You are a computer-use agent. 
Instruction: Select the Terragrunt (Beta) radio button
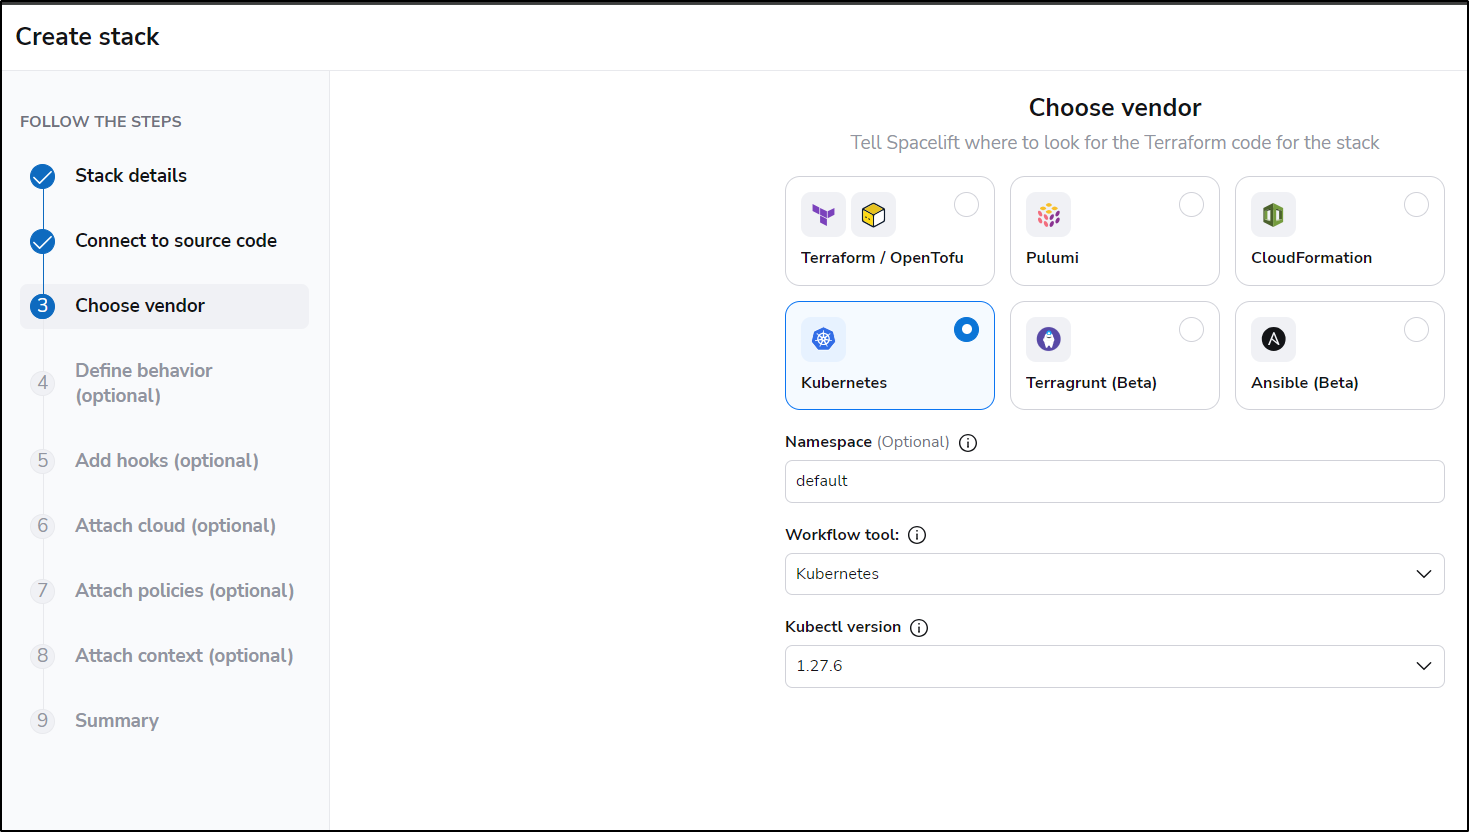tap(1191, 329)
